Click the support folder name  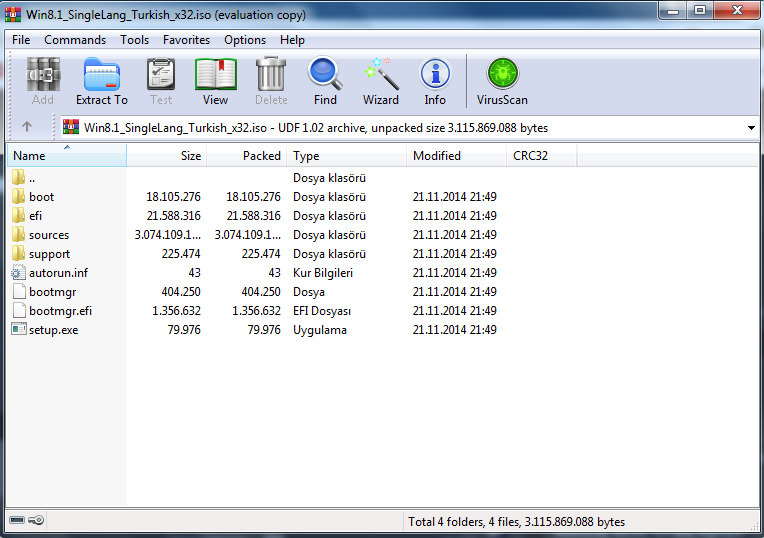pos(49,254)
